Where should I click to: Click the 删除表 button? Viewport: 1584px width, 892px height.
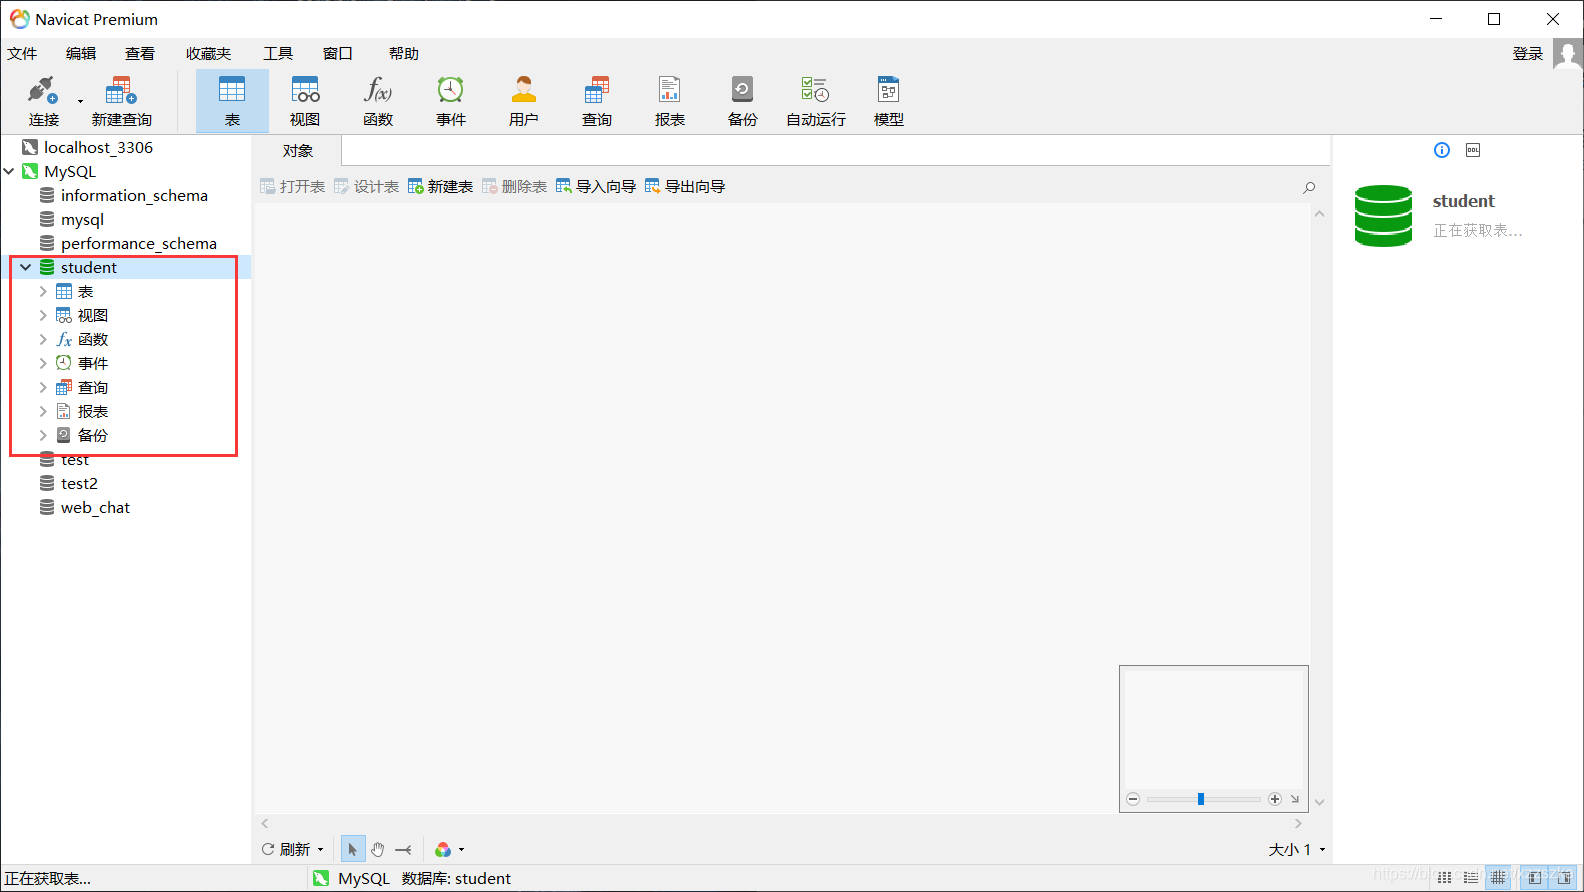(x=515, y=187)
